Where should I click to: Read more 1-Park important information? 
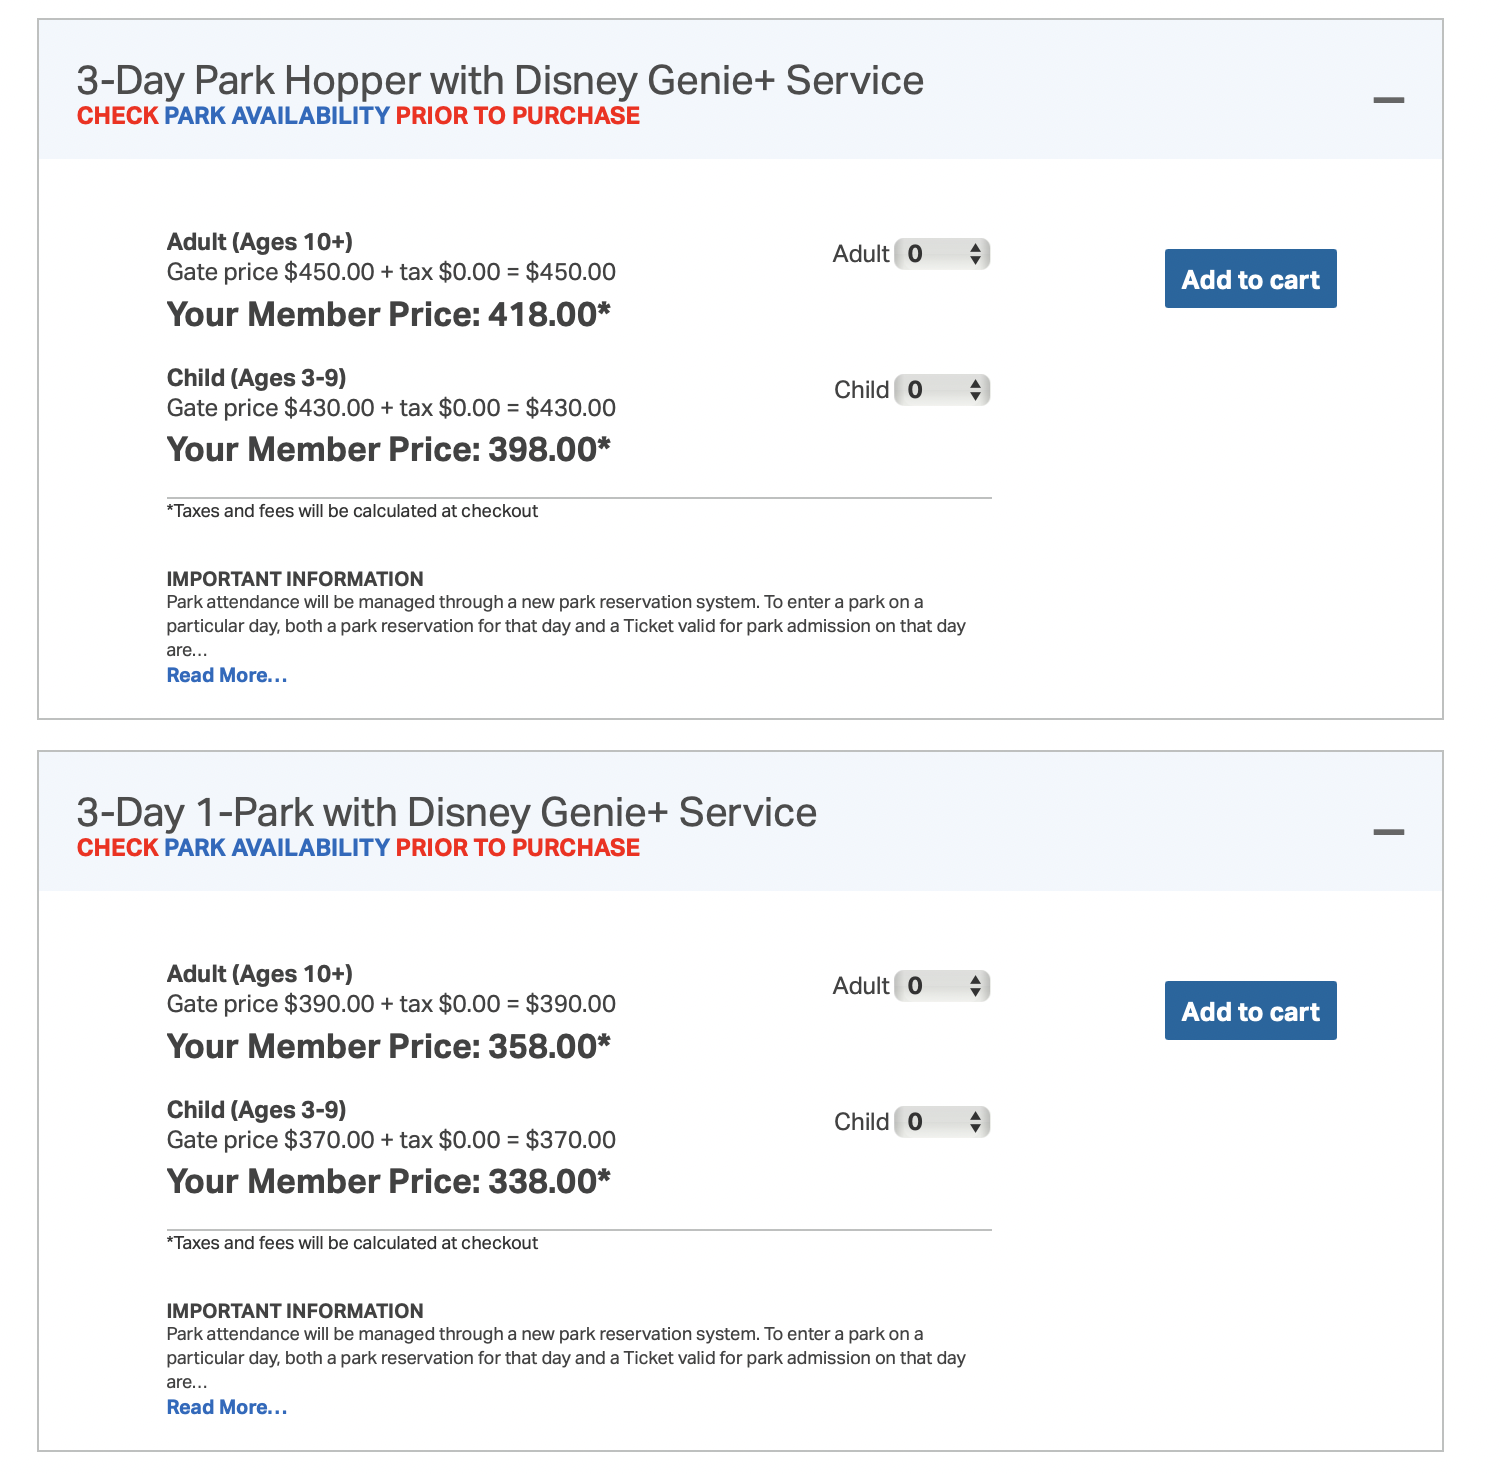tap(227, 1408)
